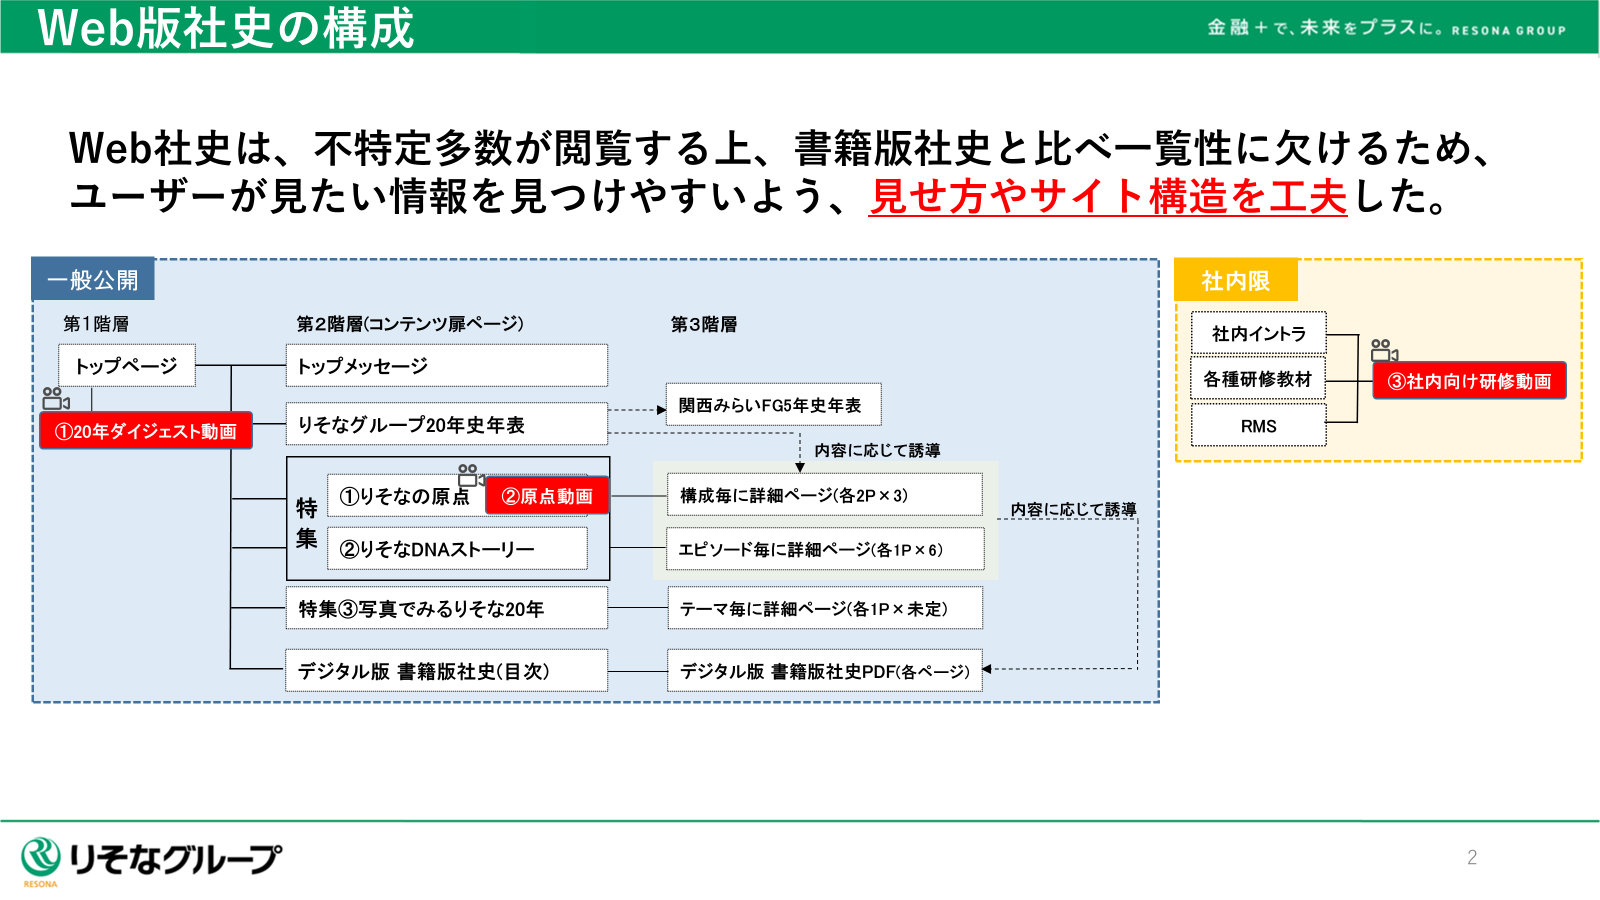
Task: Open the 一般公開 section tab
Action: [x=93, y=280]
